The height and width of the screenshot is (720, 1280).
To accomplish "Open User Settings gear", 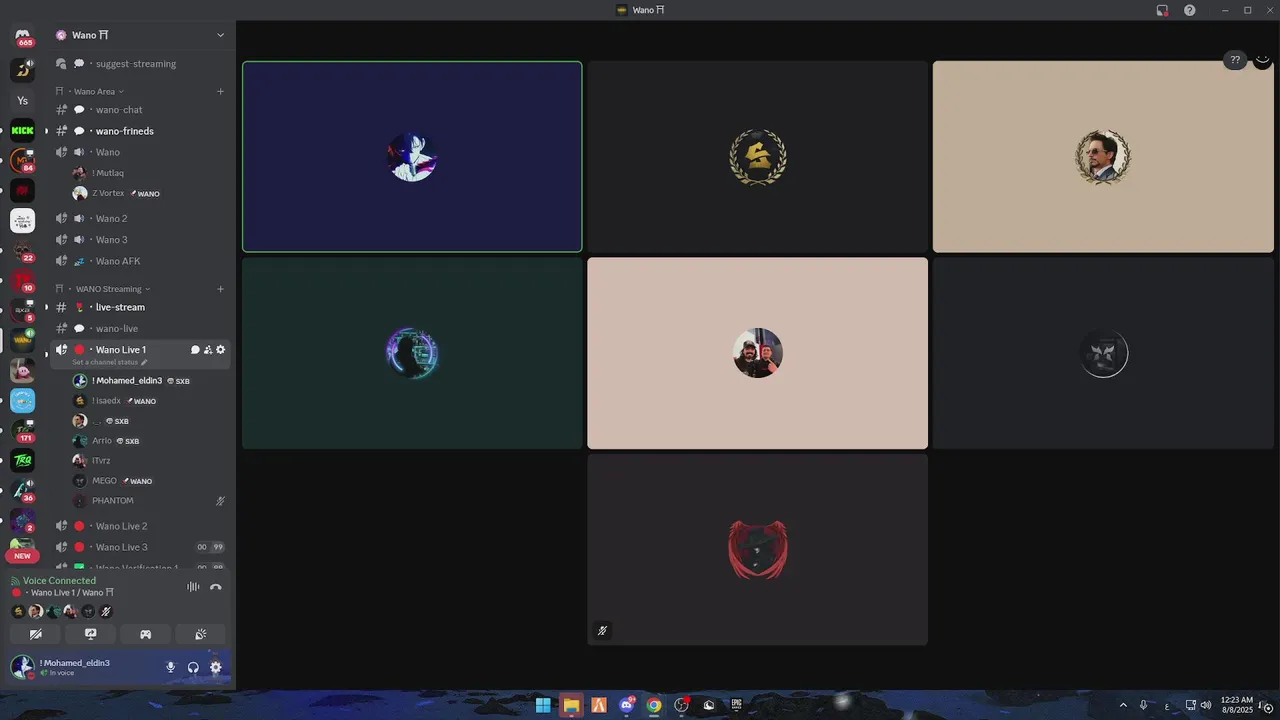I will tap(215, 667).
